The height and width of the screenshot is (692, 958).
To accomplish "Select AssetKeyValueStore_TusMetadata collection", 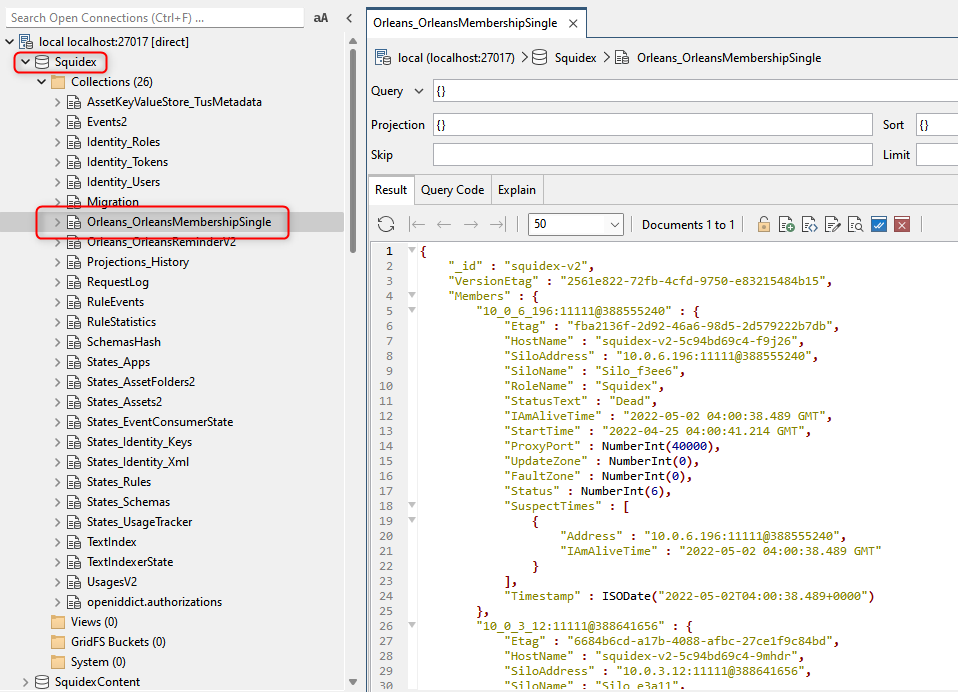I will 174,102.
